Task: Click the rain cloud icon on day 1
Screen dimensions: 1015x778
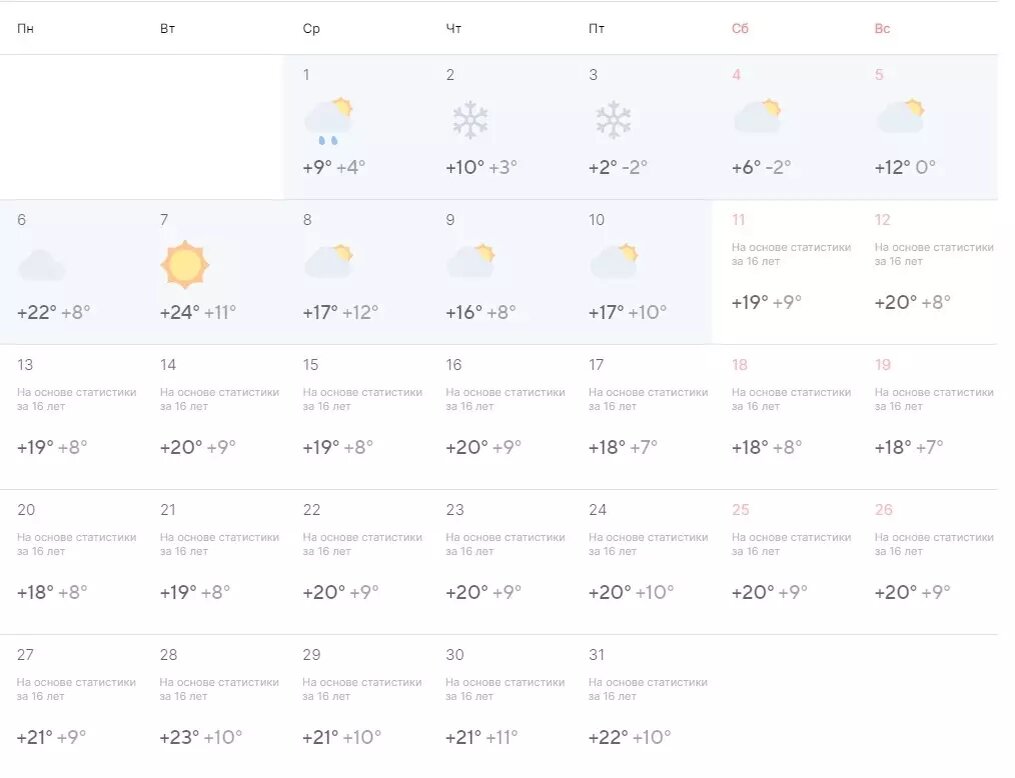Action: [329, 120]
